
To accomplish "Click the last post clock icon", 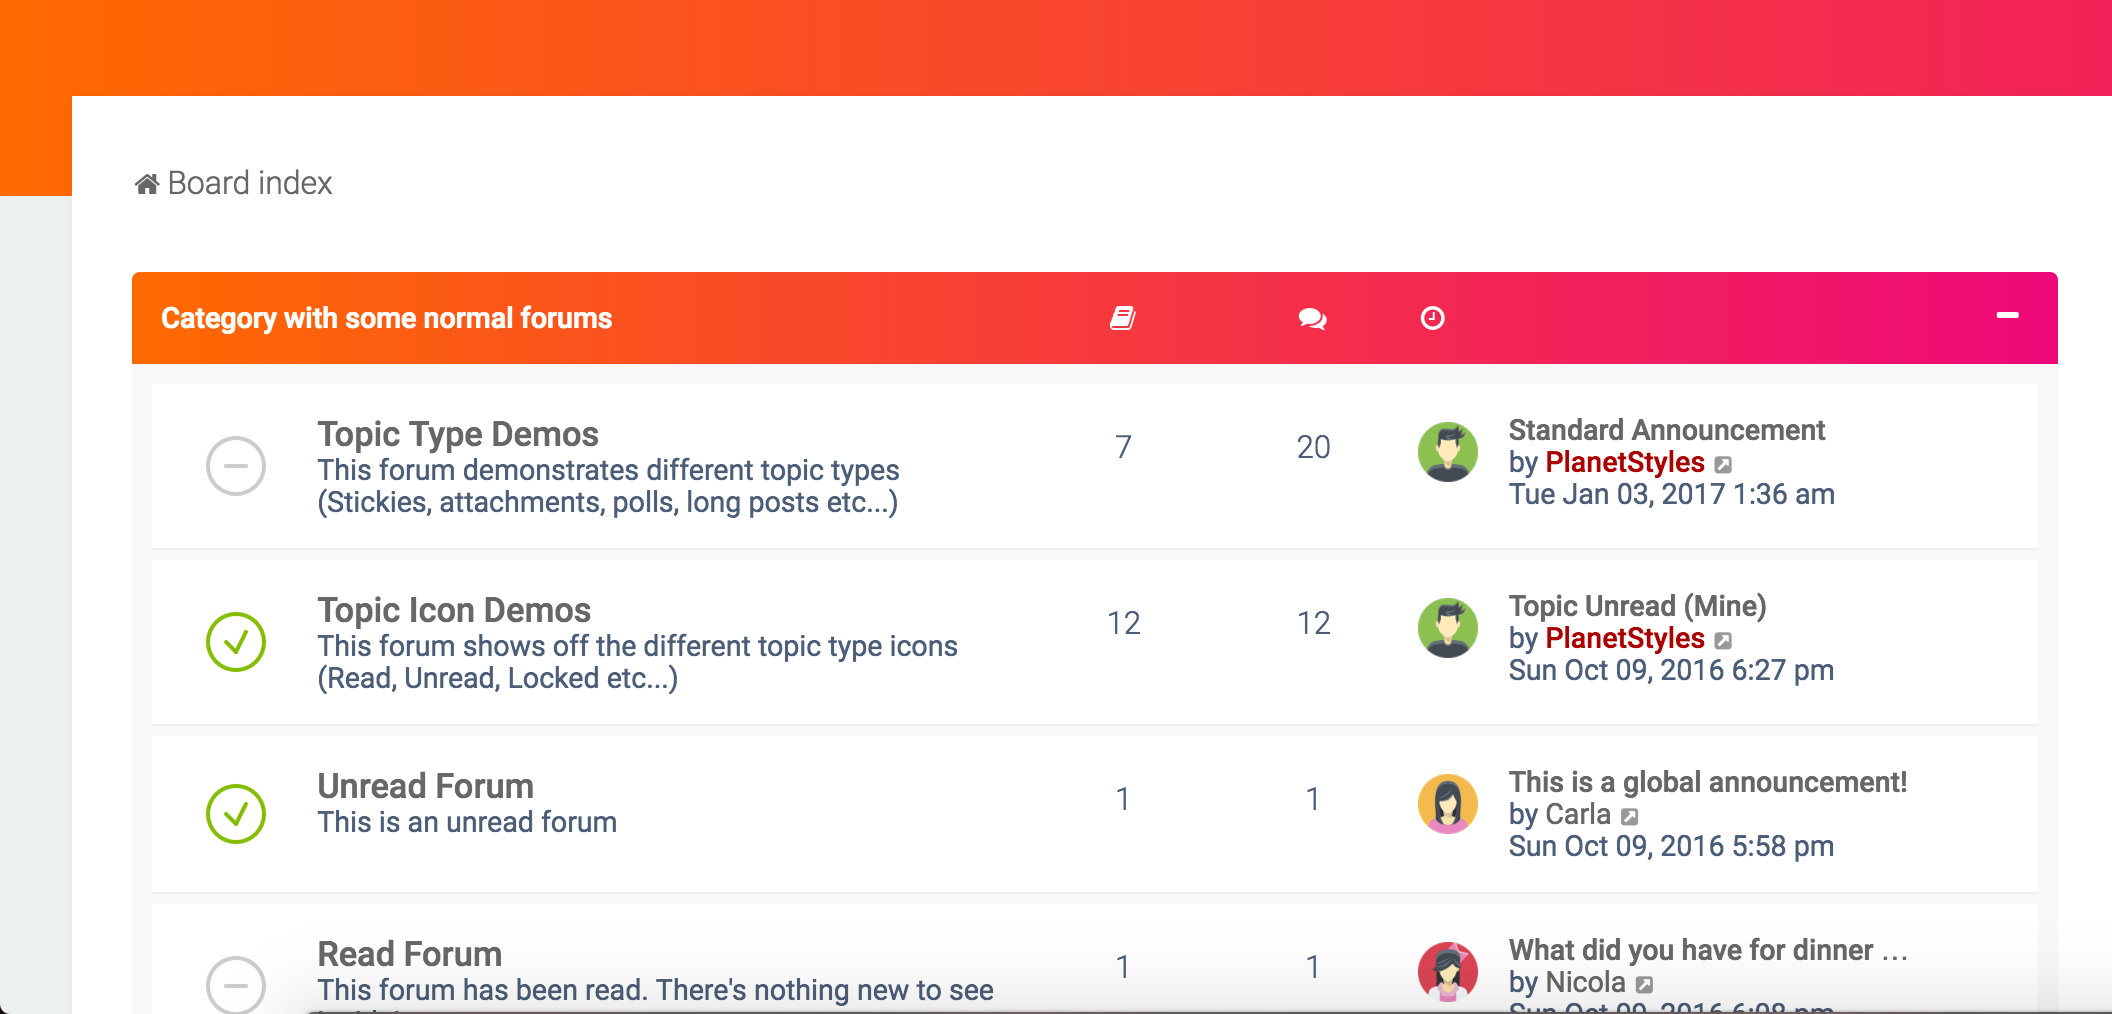I will 1433,318.
